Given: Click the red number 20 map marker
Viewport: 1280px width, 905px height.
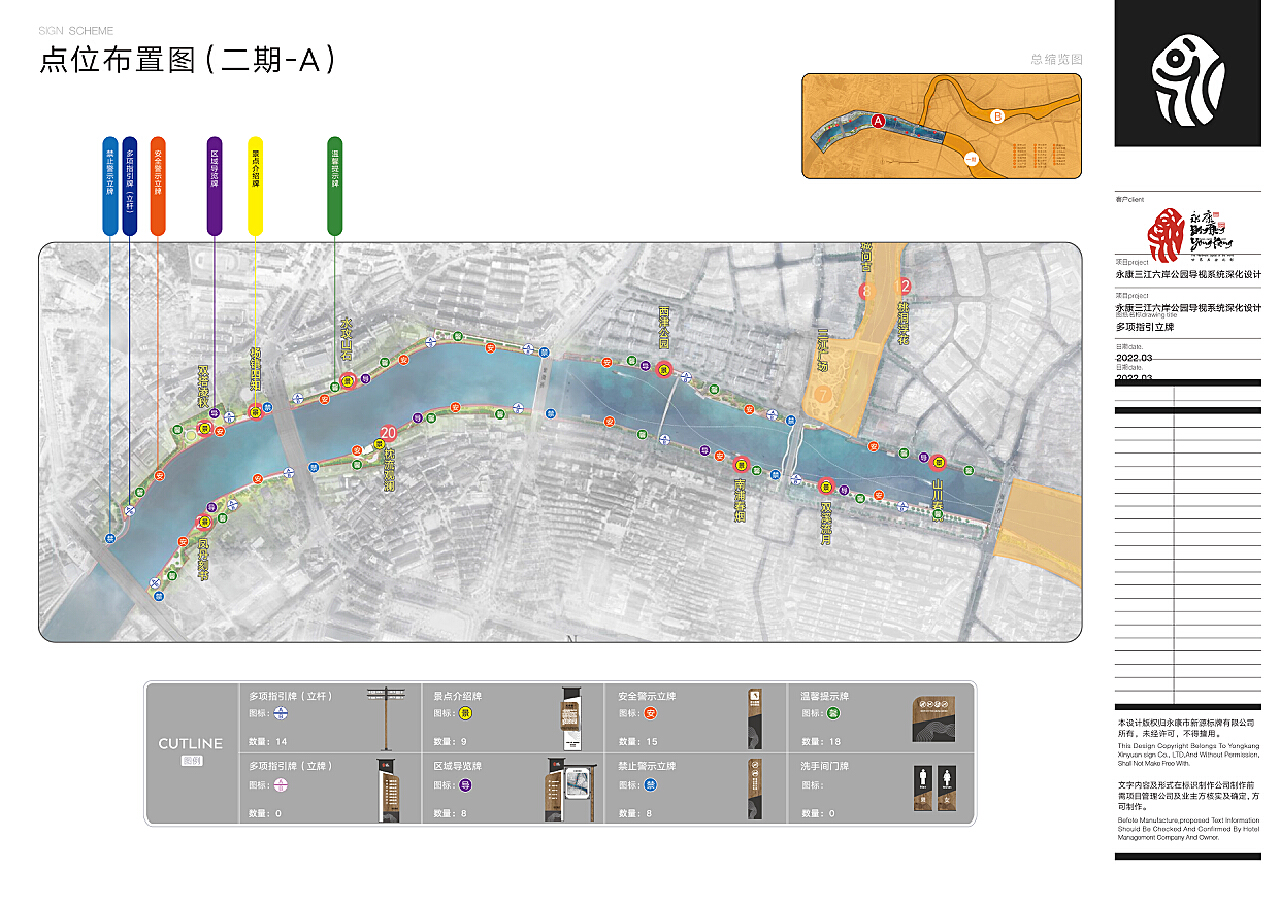Looking at the screenshot, I should coord(388,433).
